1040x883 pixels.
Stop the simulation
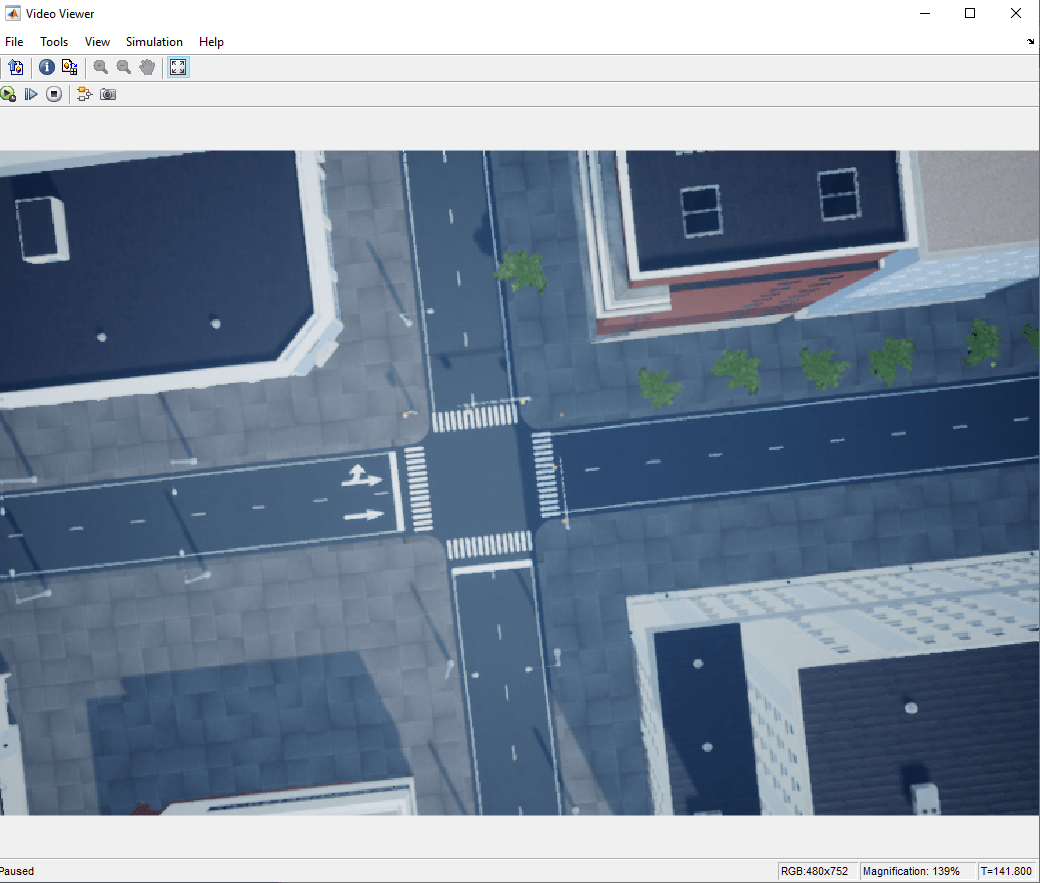(54, 94)
